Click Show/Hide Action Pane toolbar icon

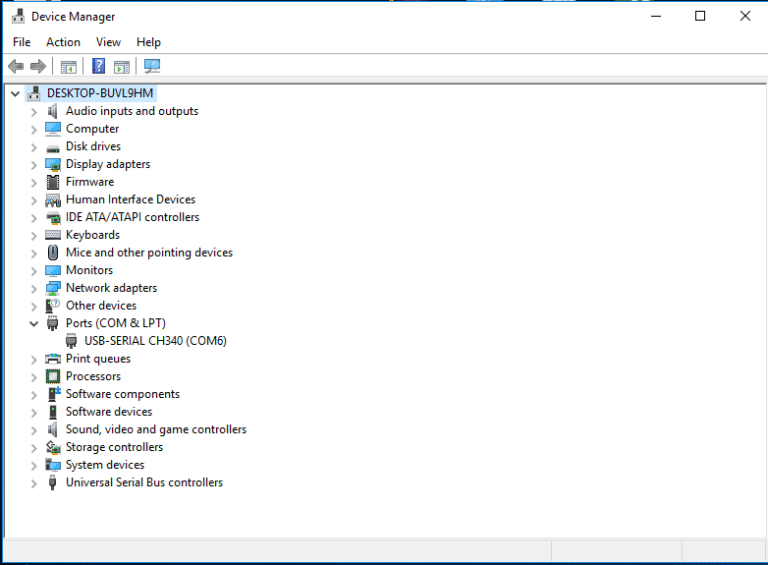tap(121, 67)
